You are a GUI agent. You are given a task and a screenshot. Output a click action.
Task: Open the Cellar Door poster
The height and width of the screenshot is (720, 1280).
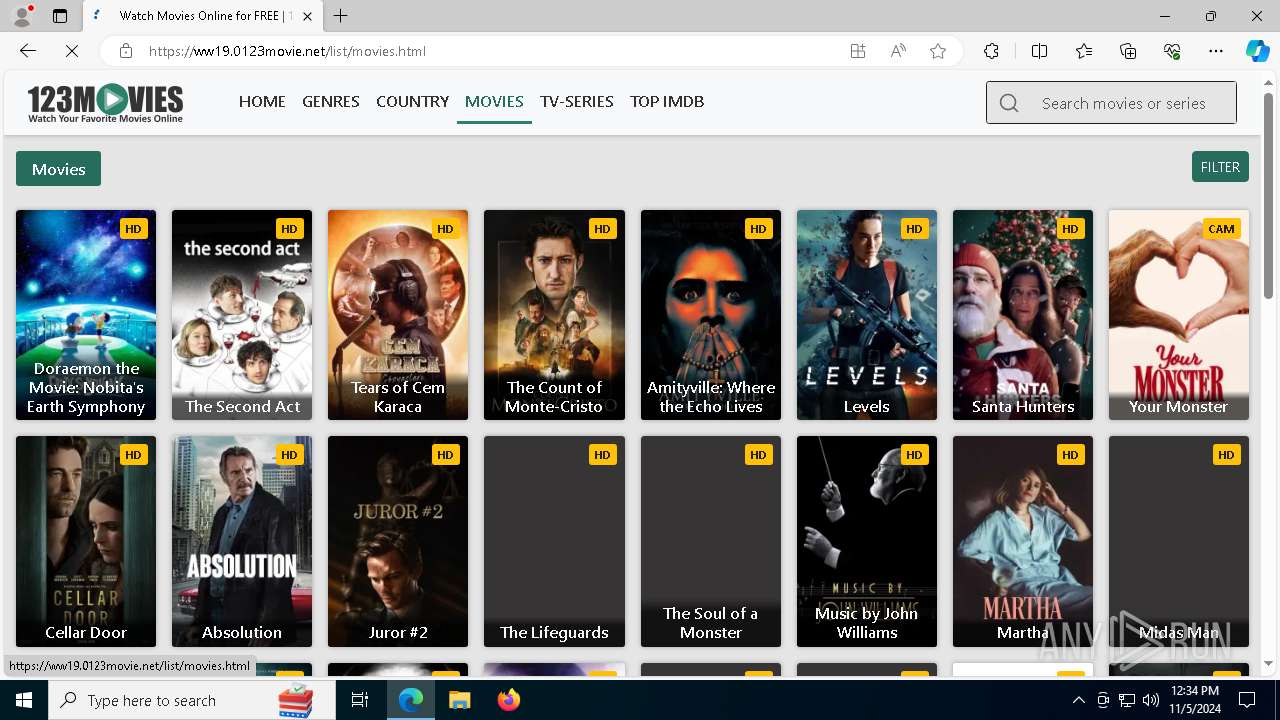86,541
